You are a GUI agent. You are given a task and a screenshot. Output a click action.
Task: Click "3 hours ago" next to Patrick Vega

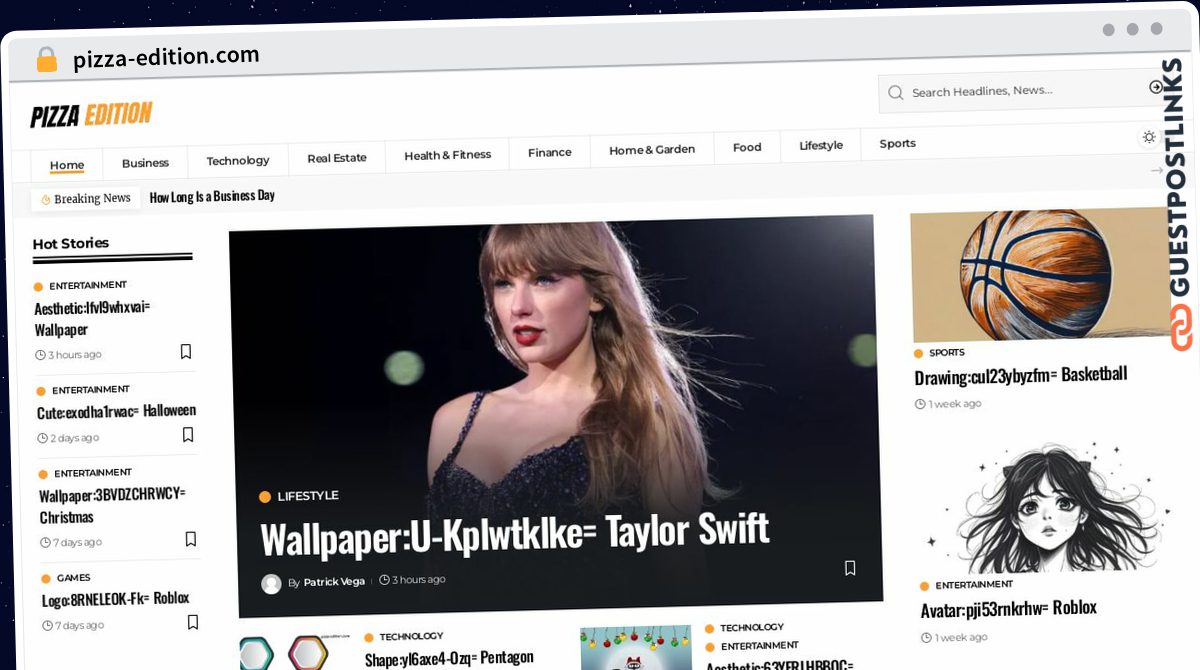tap(419, 580)
